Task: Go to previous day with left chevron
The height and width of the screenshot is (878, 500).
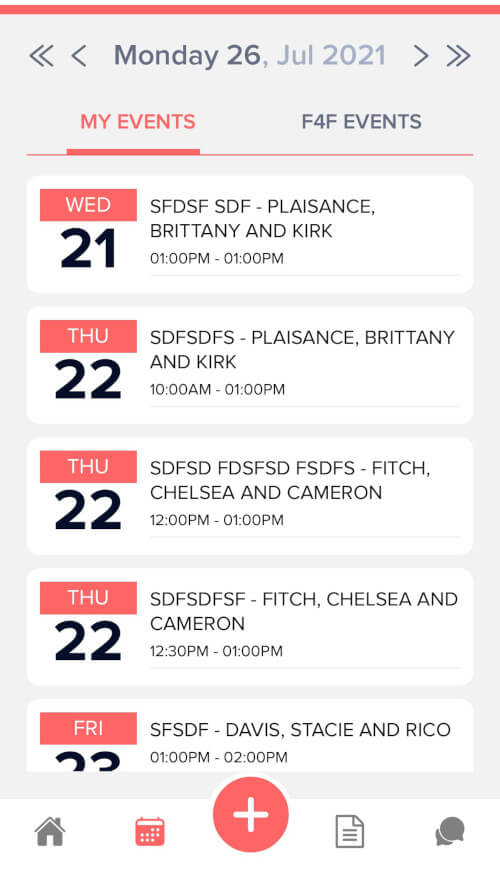Action: click(79, 56)
